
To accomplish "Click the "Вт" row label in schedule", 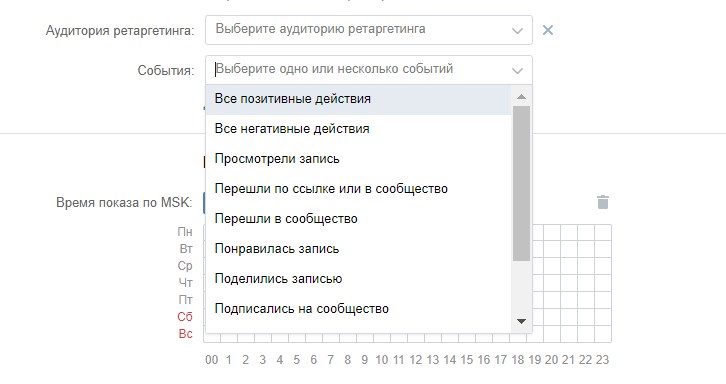I will click(x=186, y=249).
